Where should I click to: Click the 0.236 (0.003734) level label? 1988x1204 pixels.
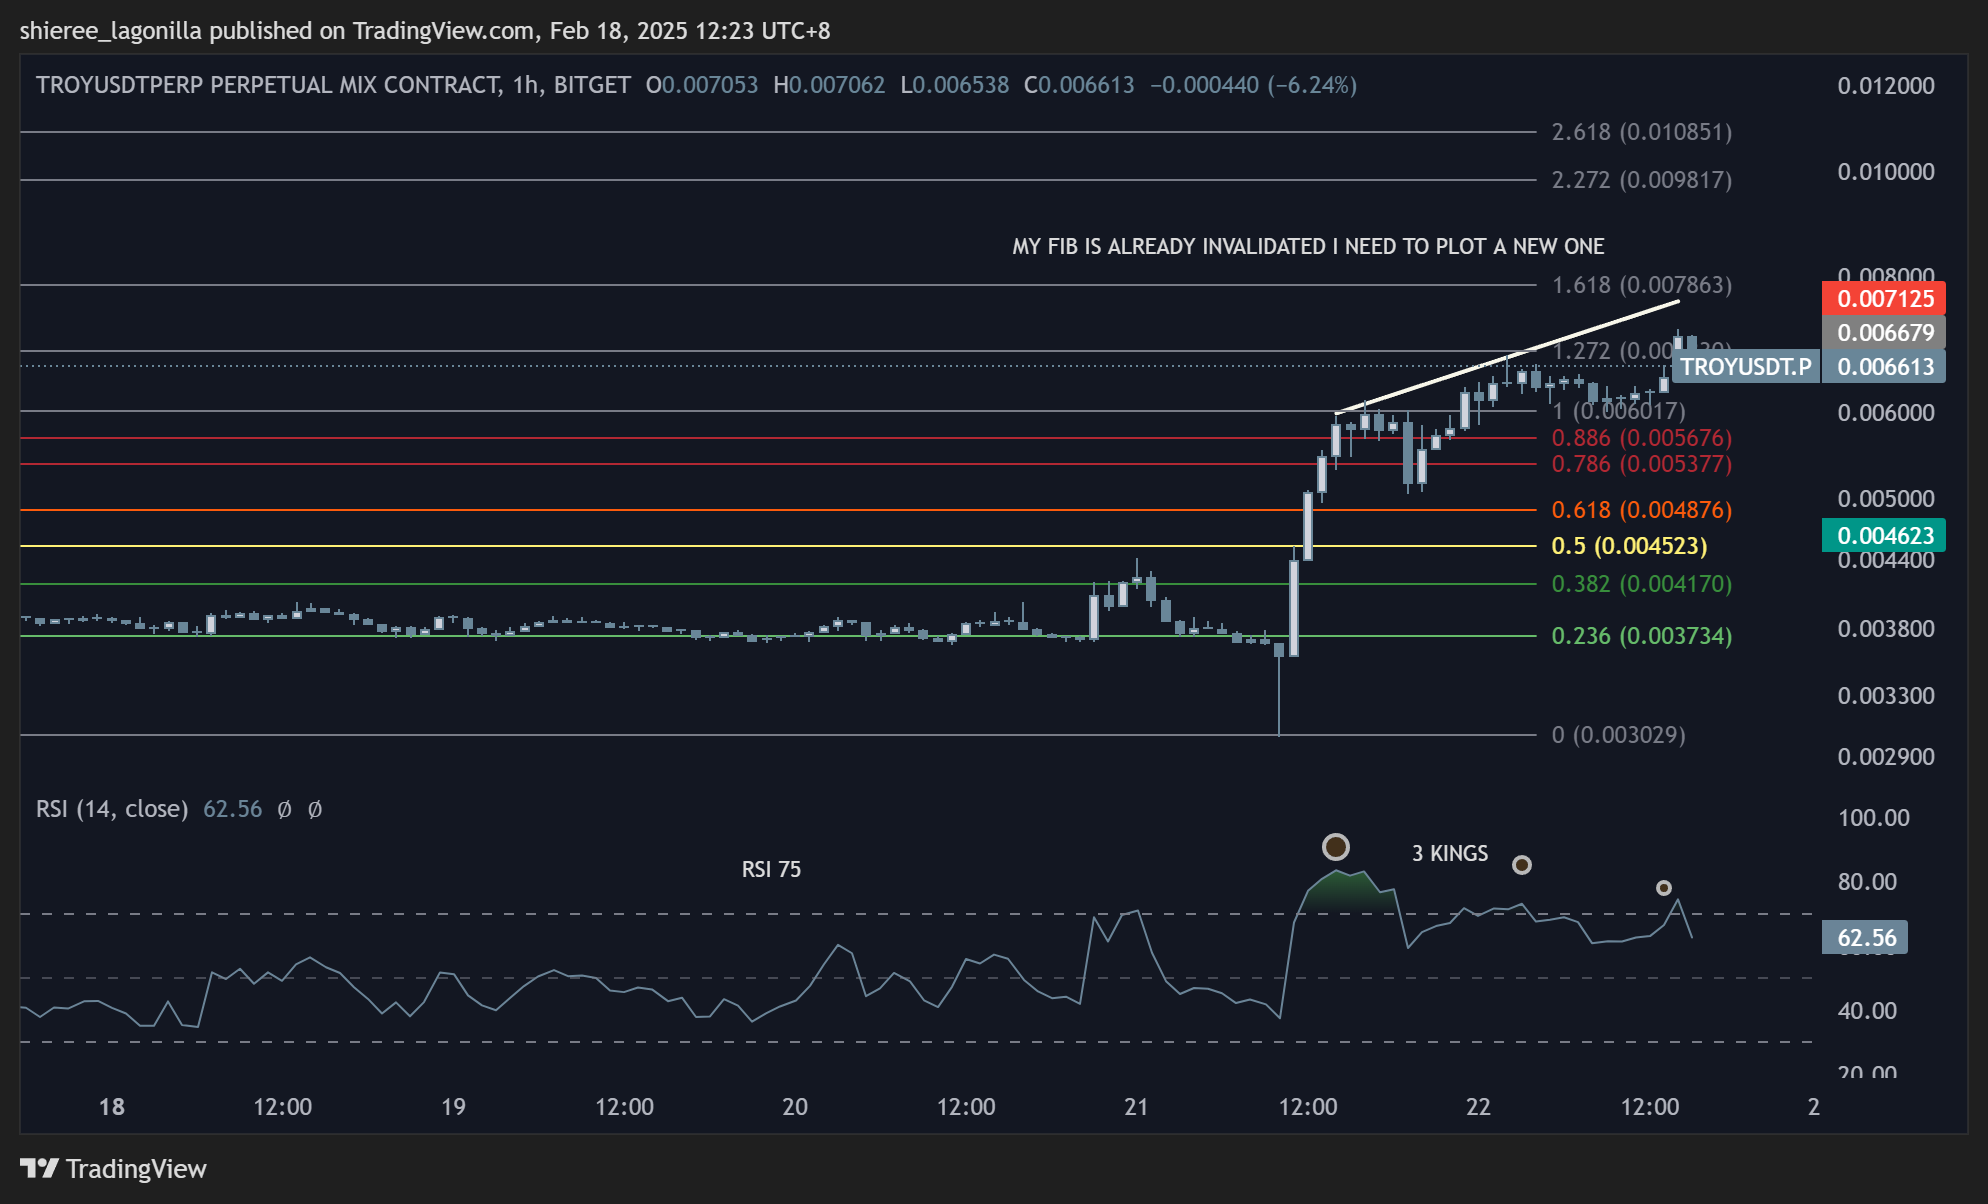pyautogui.click(x=1641, y=636)
